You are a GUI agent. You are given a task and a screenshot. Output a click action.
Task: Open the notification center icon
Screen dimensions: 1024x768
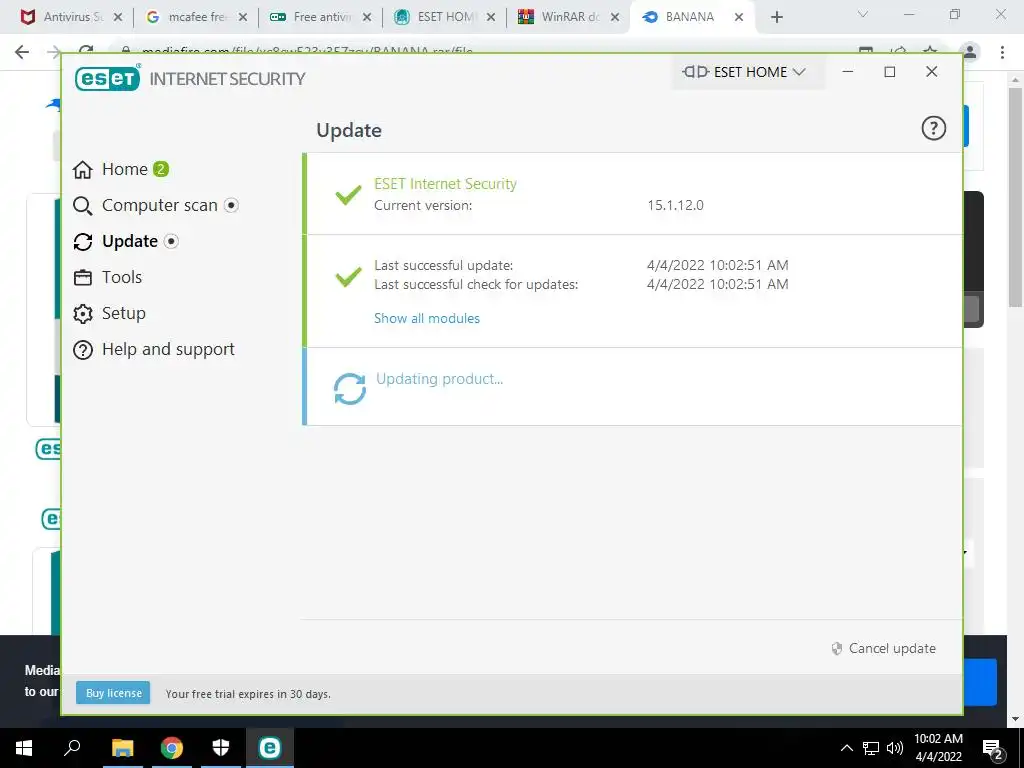pos(992,748)
